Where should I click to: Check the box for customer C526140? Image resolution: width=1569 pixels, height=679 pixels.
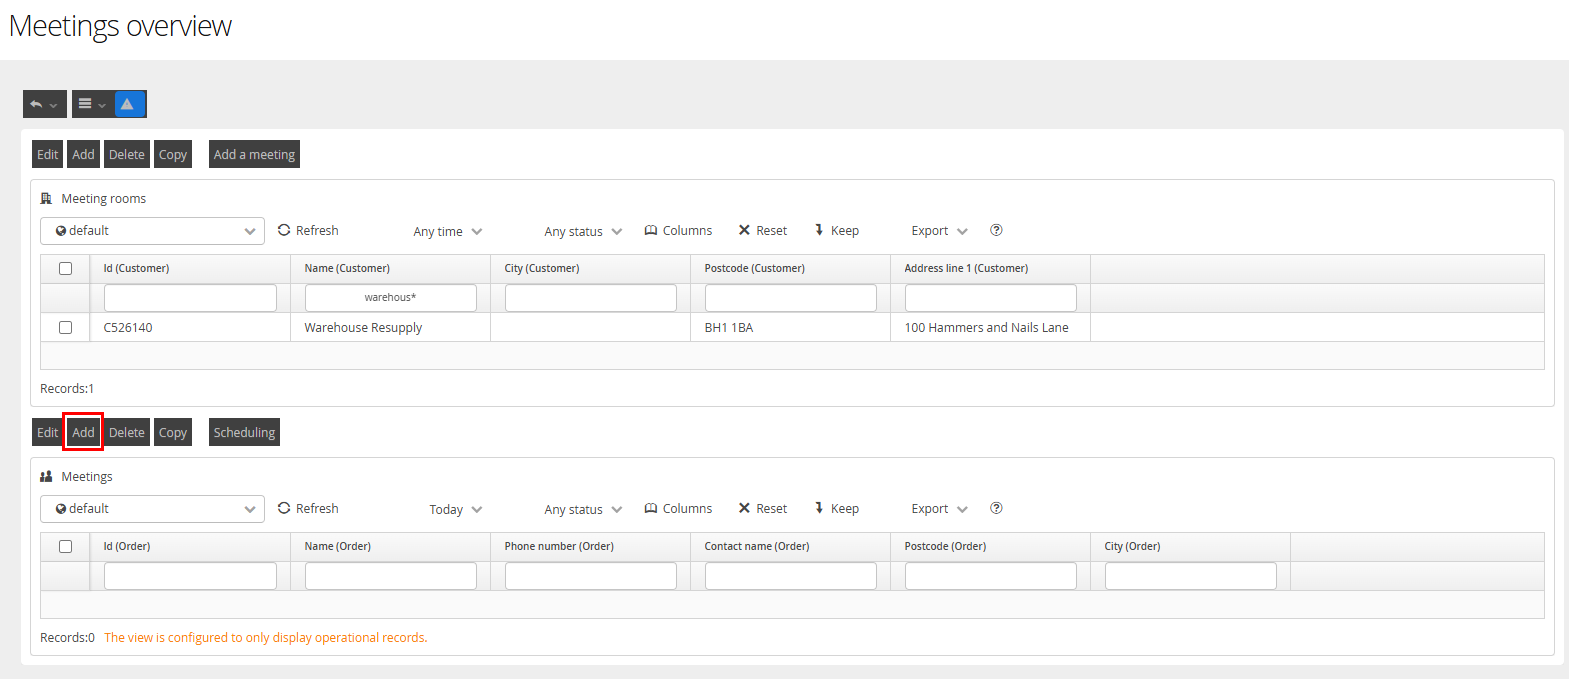click(x=65, y=327)
